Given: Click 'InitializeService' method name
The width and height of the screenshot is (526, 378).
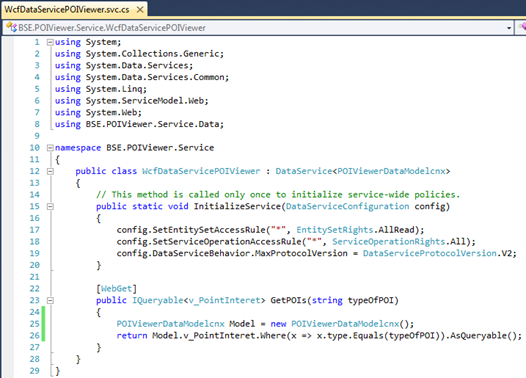Looking at the screenshot, I should pos(237,206).
